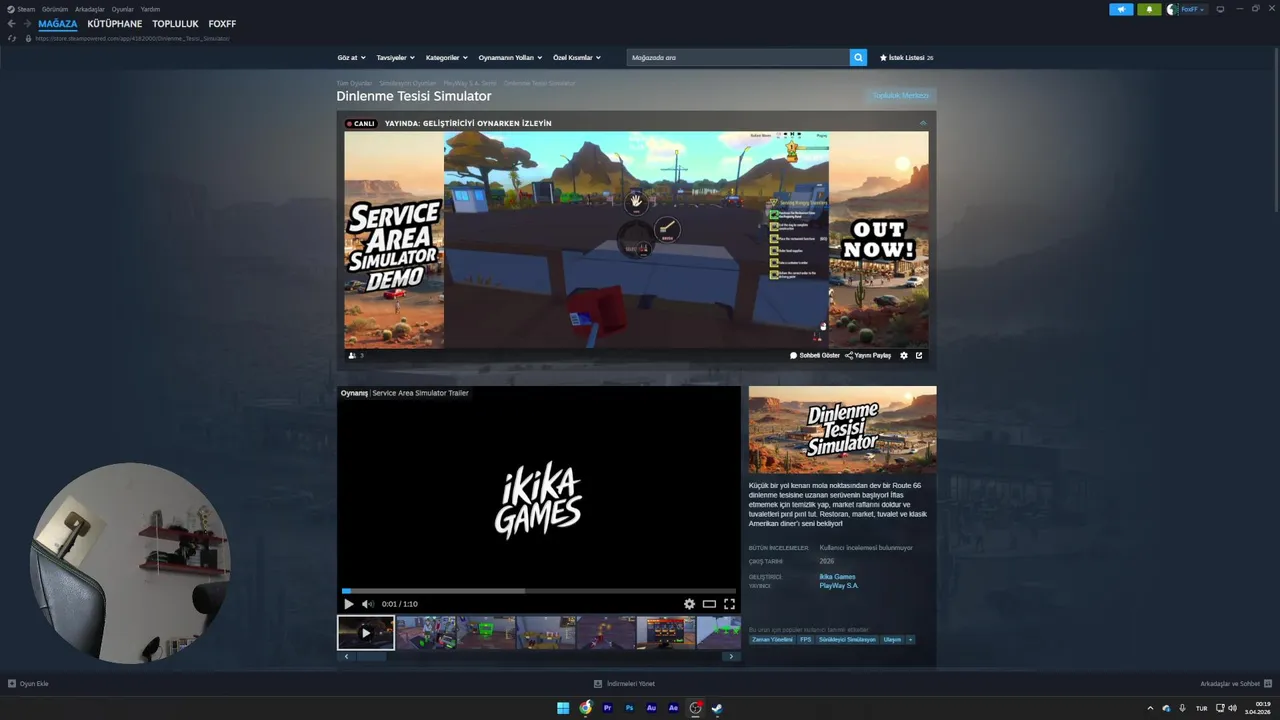Screen dimensions: 1280x720
Task: Open the FOXFF profile tab
Action: click(x=222, y=24)
